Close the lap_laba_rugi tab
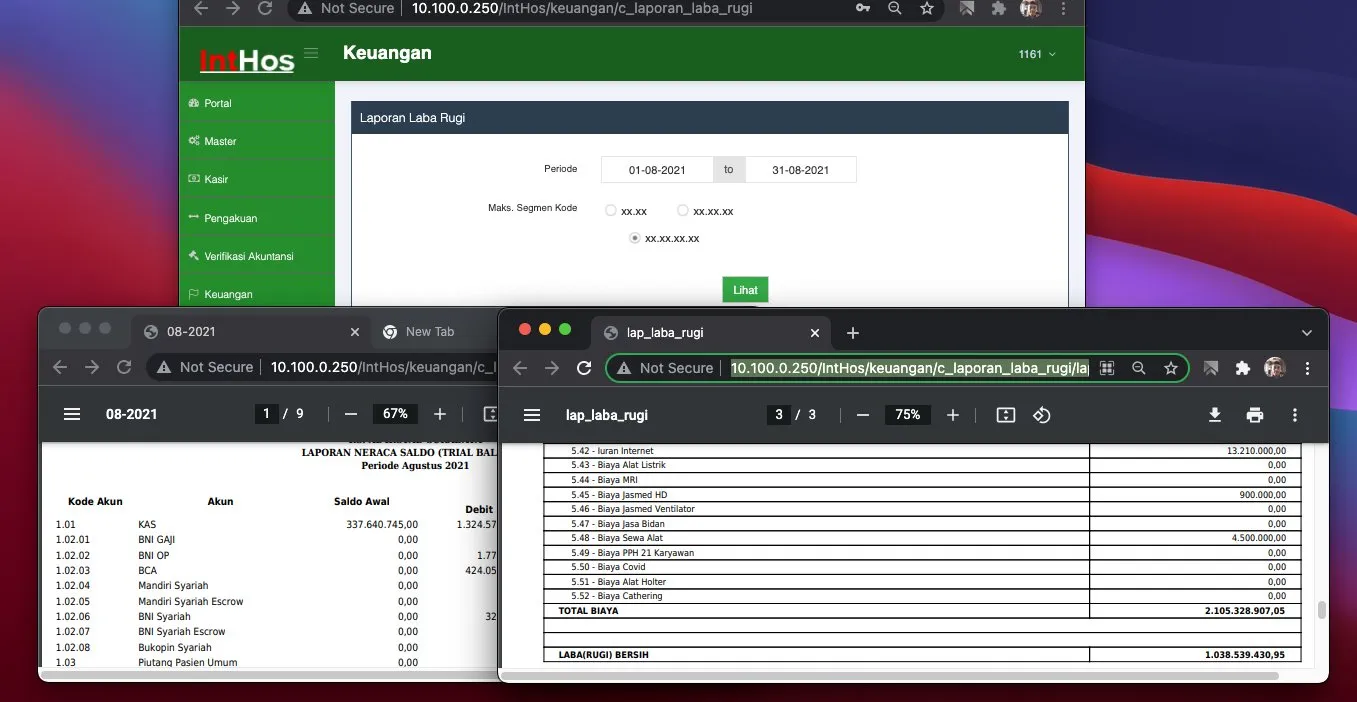 coord(815,333)
